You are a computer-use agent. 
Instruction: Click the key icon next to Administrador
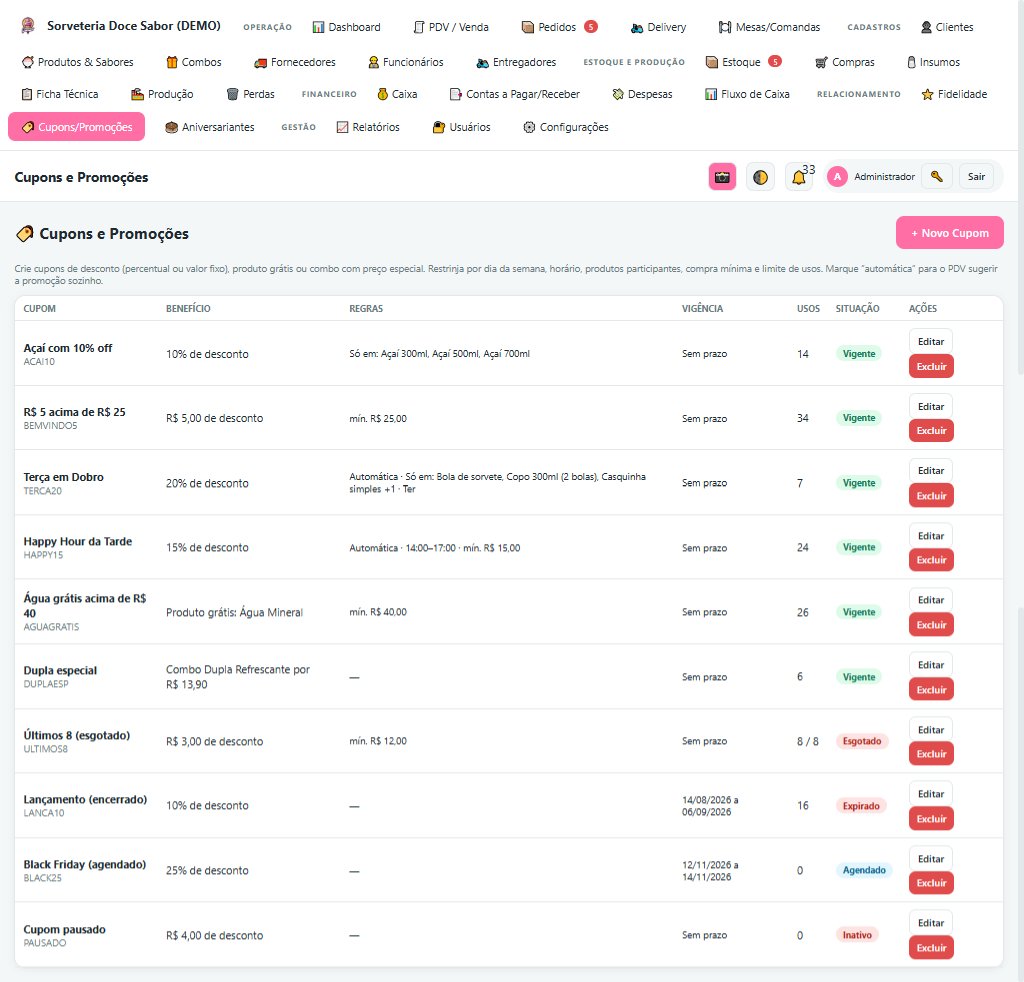click(x=936, y=176)
